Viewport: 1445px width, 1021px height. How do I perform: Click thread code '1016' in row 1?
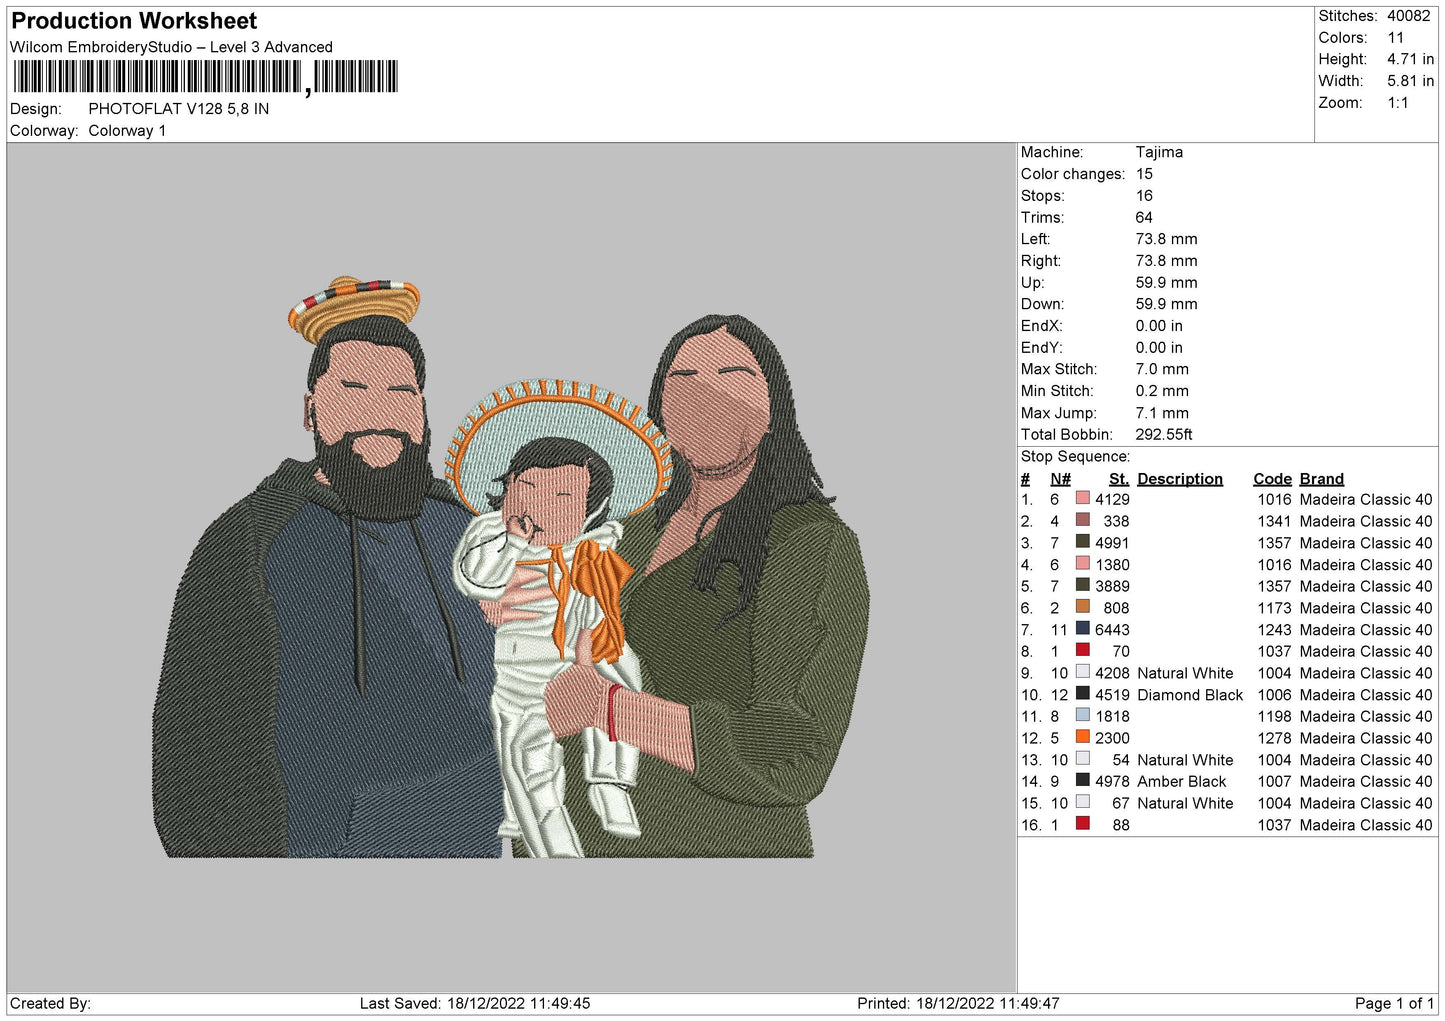pyautogui.click(x=1274, y=500)
